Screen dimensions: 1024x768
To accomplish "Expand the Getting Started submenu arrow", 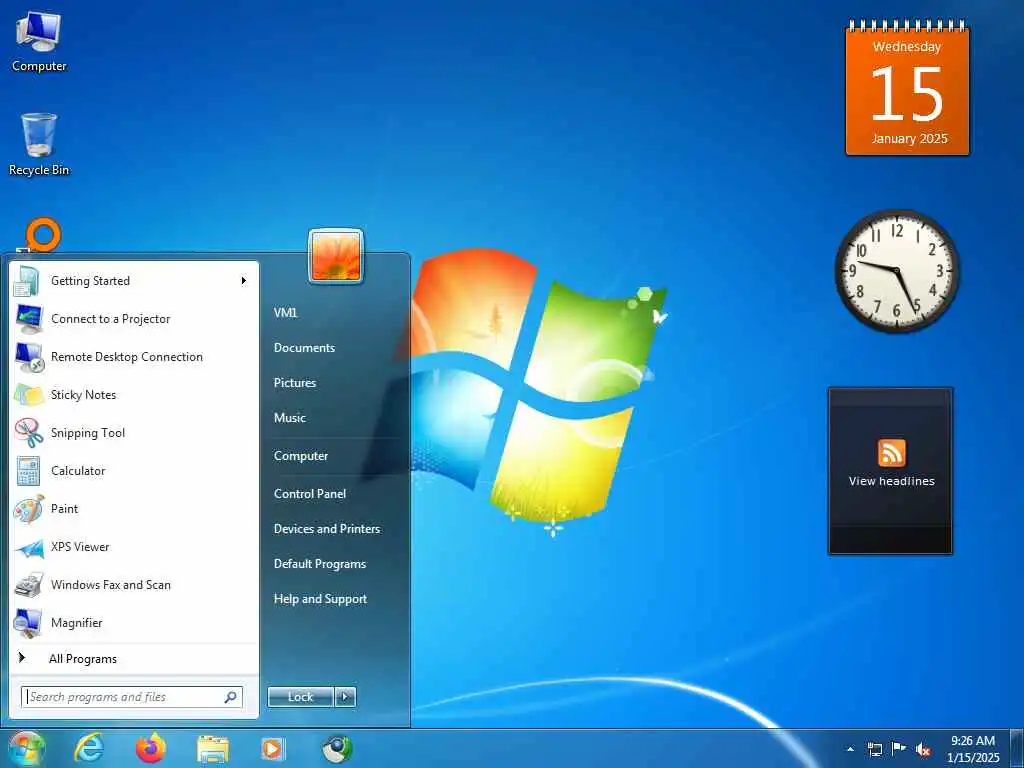I will click(244, 281).
